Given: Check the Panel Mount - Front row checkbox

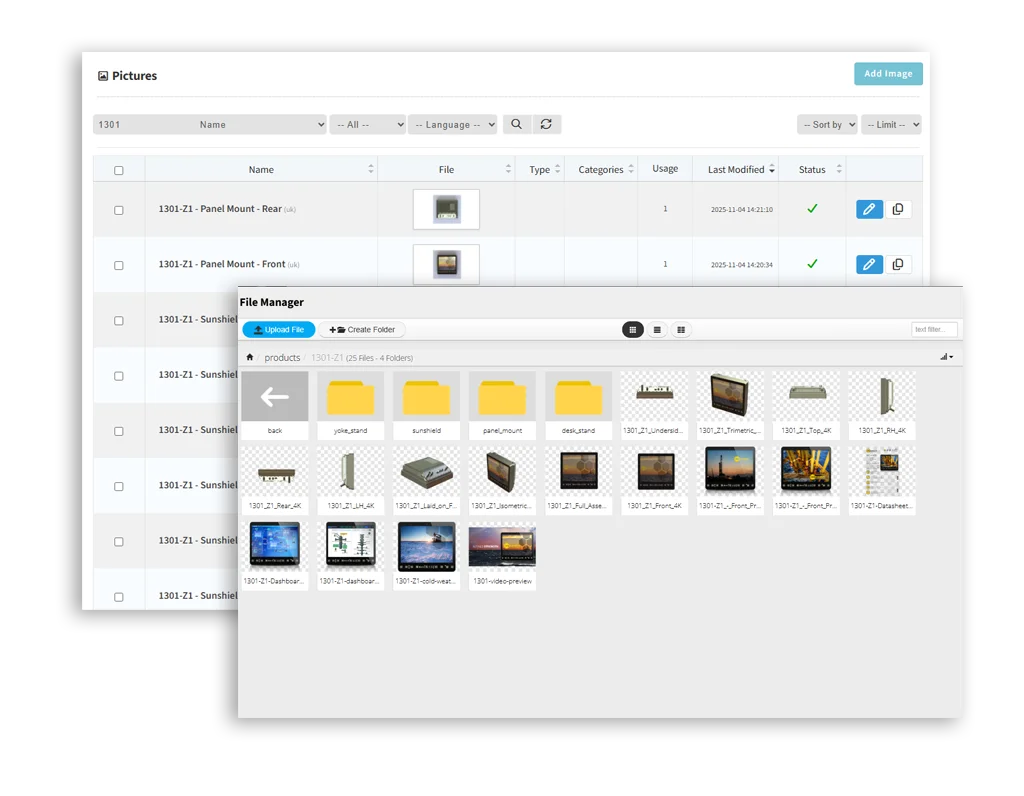Looking at the screenshot, I should [118, 264].
